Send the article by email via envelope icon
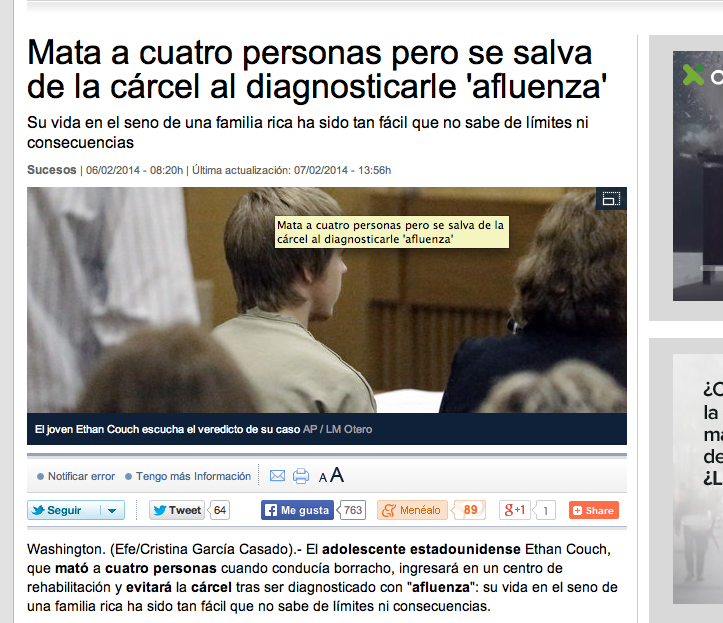This screenshot has width=723, height=623. tap(278, 476)
